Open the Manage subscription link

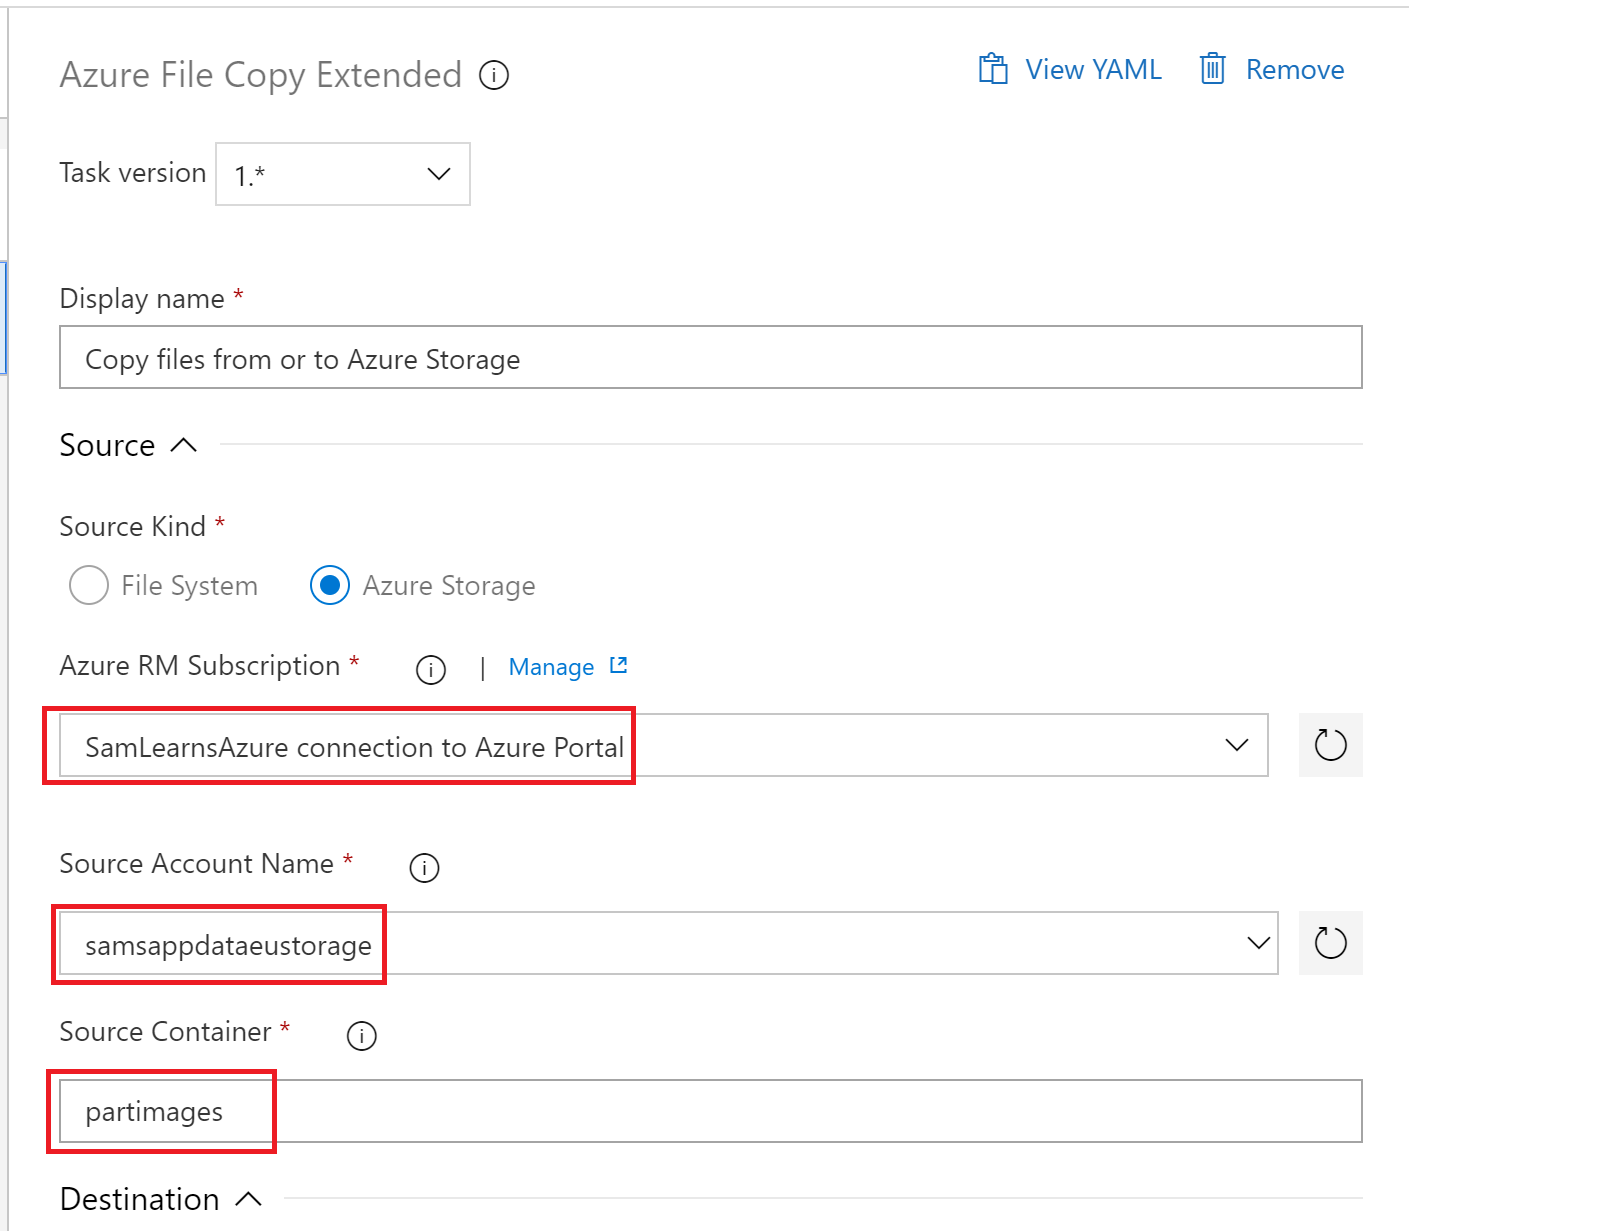pos(551,667)
